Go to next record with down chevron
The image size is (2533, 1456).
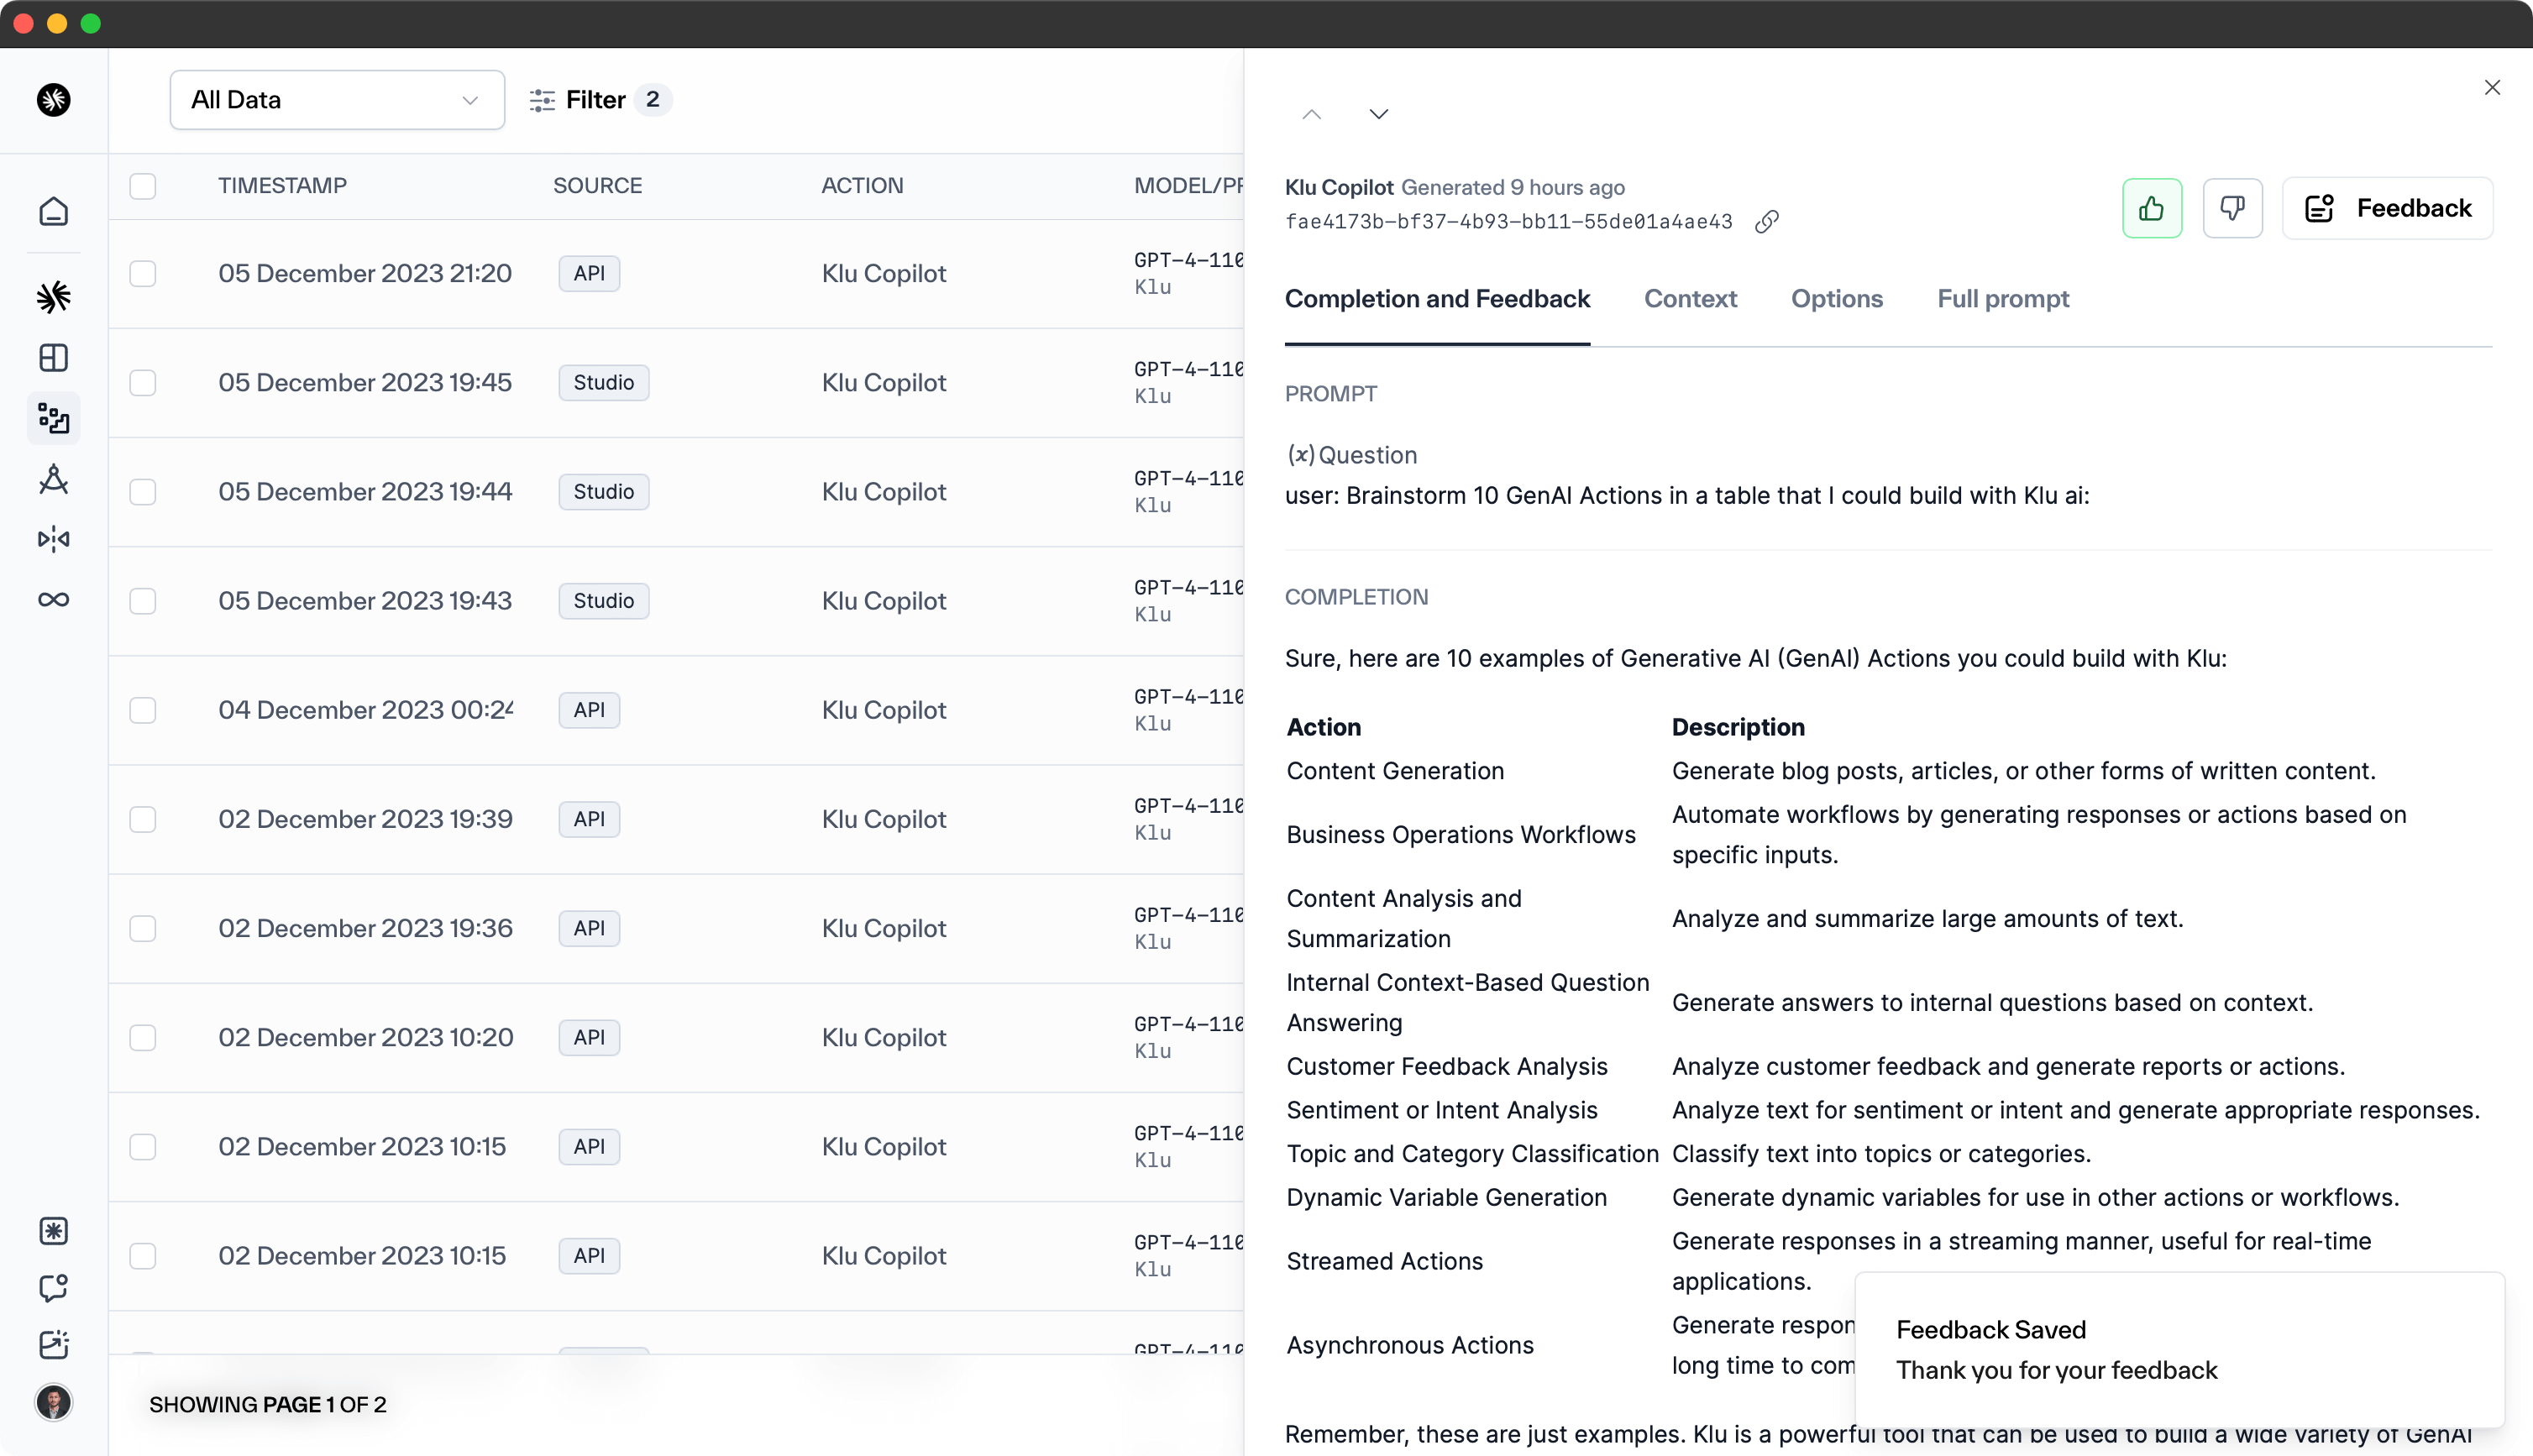(1378, 114)
